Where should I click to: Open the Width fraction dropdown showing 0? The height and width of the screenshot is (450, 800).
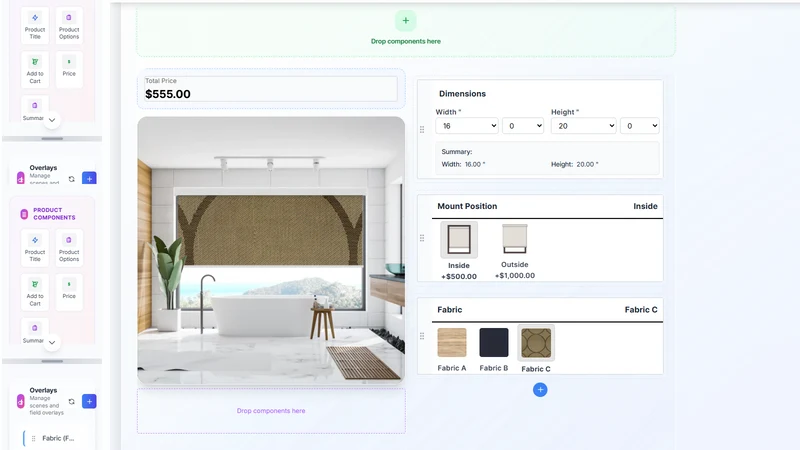pyautogui.click(x=523, y=126)
